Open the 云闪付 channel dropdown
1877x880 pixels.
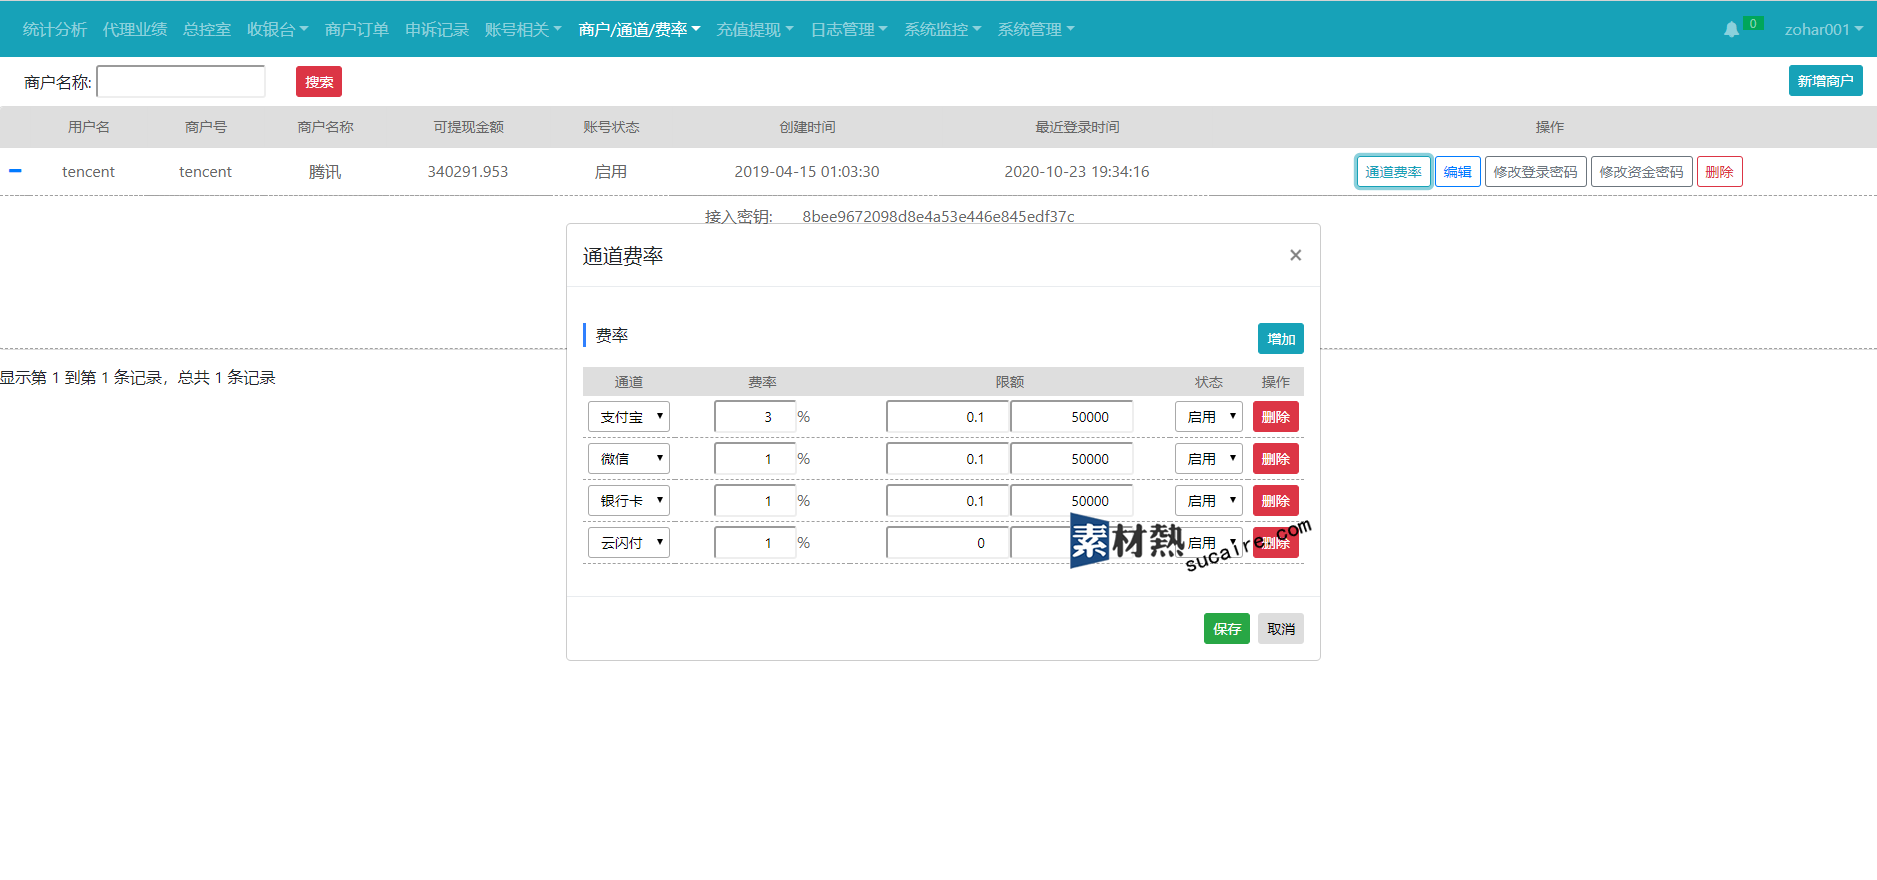(629, 543)
